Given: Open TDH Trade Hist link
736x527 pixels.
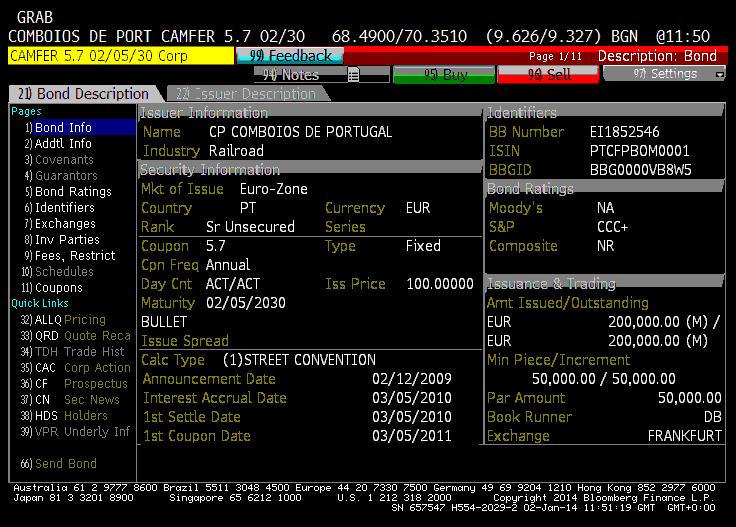Looking at the screenshot, I should point(72,351).
